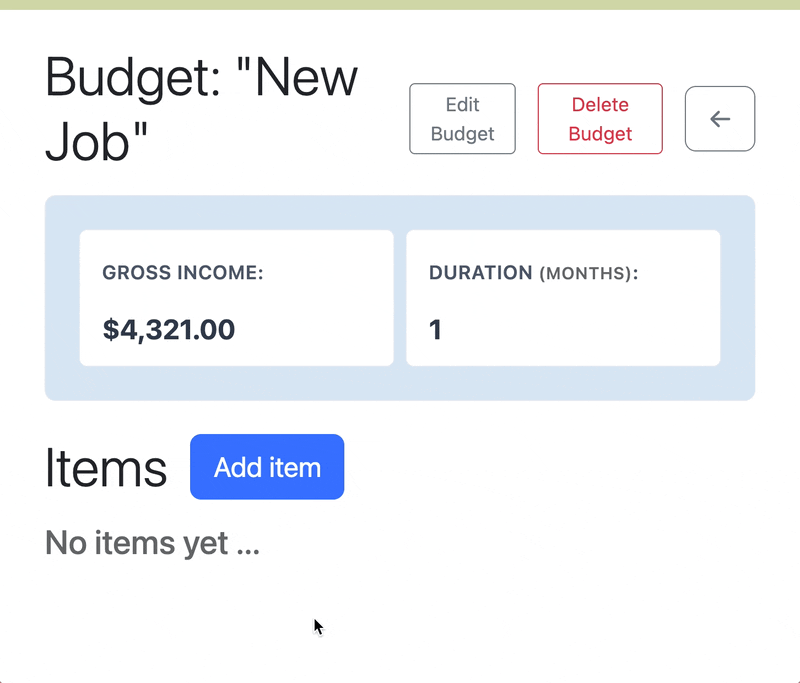Click the green top header bar
The width and height of the screenshot is (800, 683).
[x=400, y=7]
